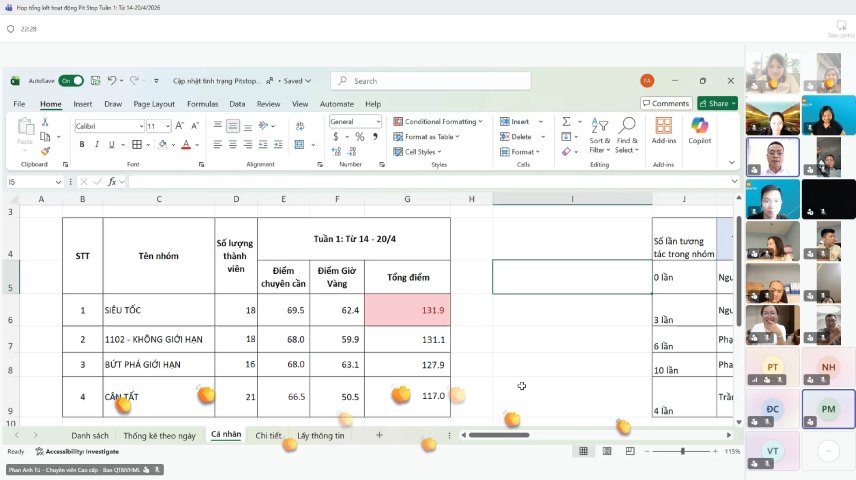
Task: Select the 131.9 total cell
Action: pyautogui.click(x=407, y=310)
